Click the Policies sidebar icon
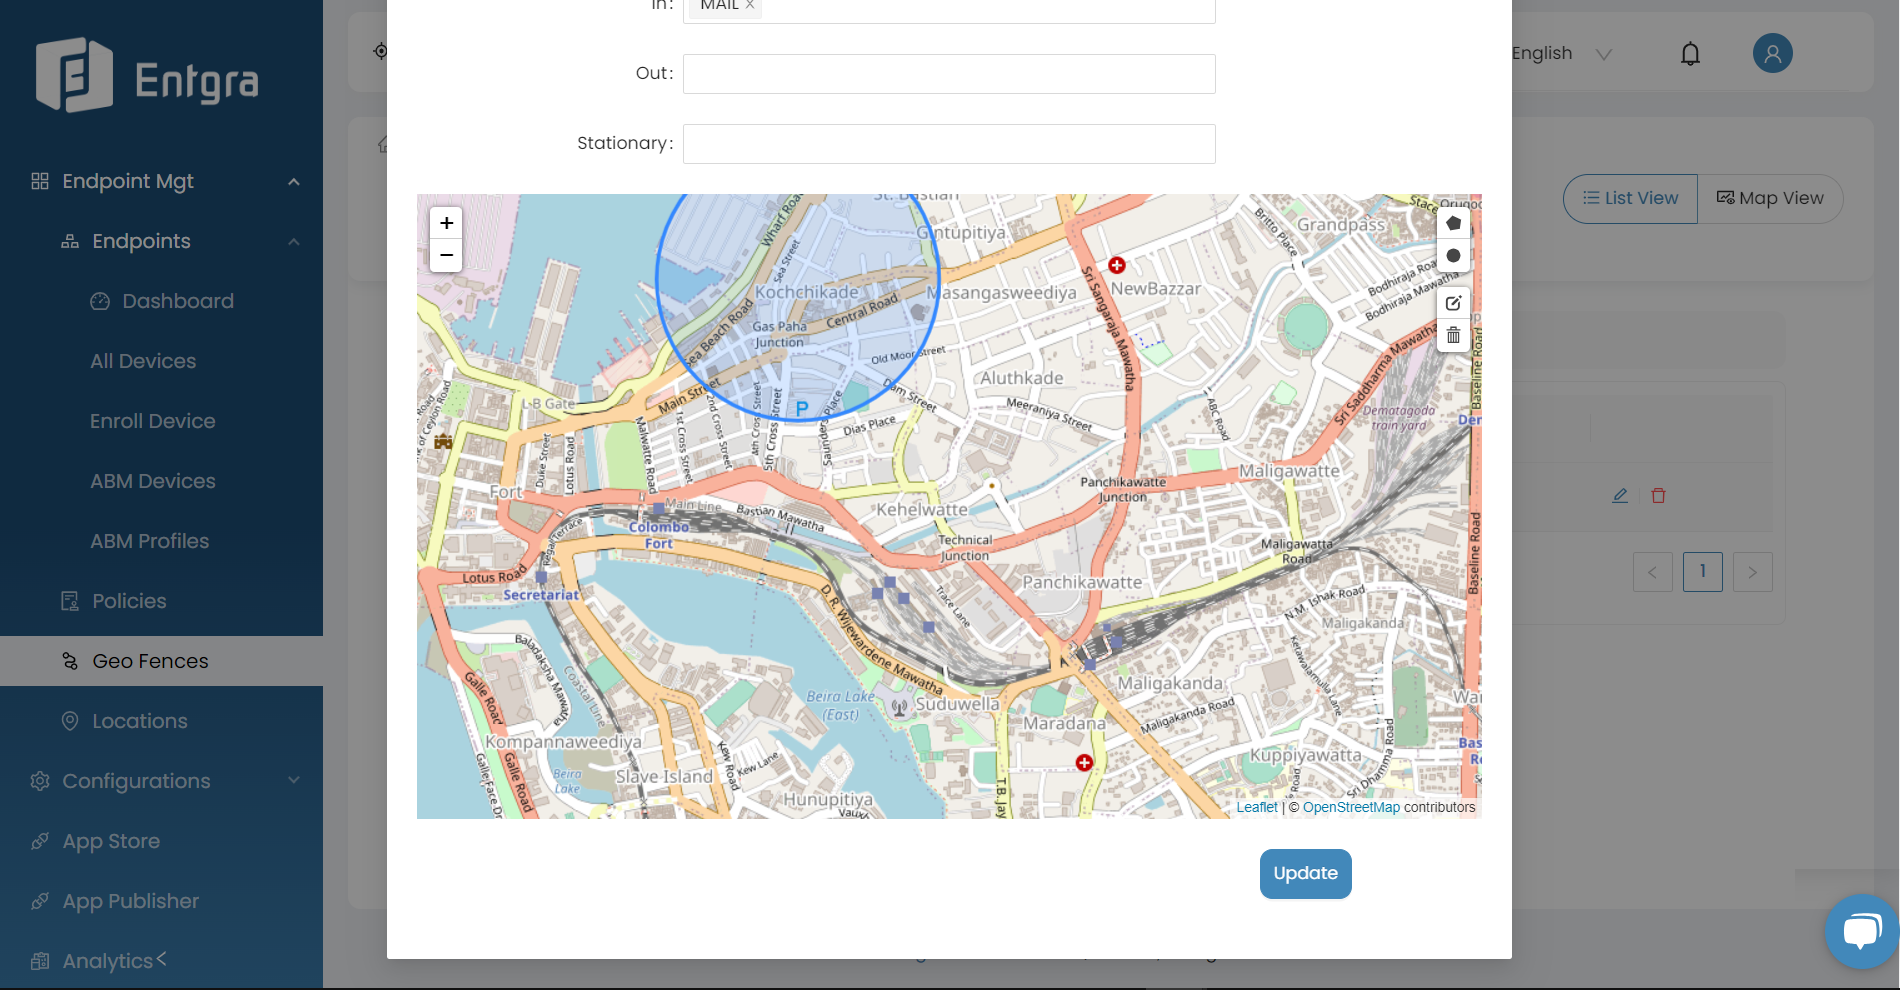The height and width of the screenshot is (990, 1900). (x=70, y=601)
